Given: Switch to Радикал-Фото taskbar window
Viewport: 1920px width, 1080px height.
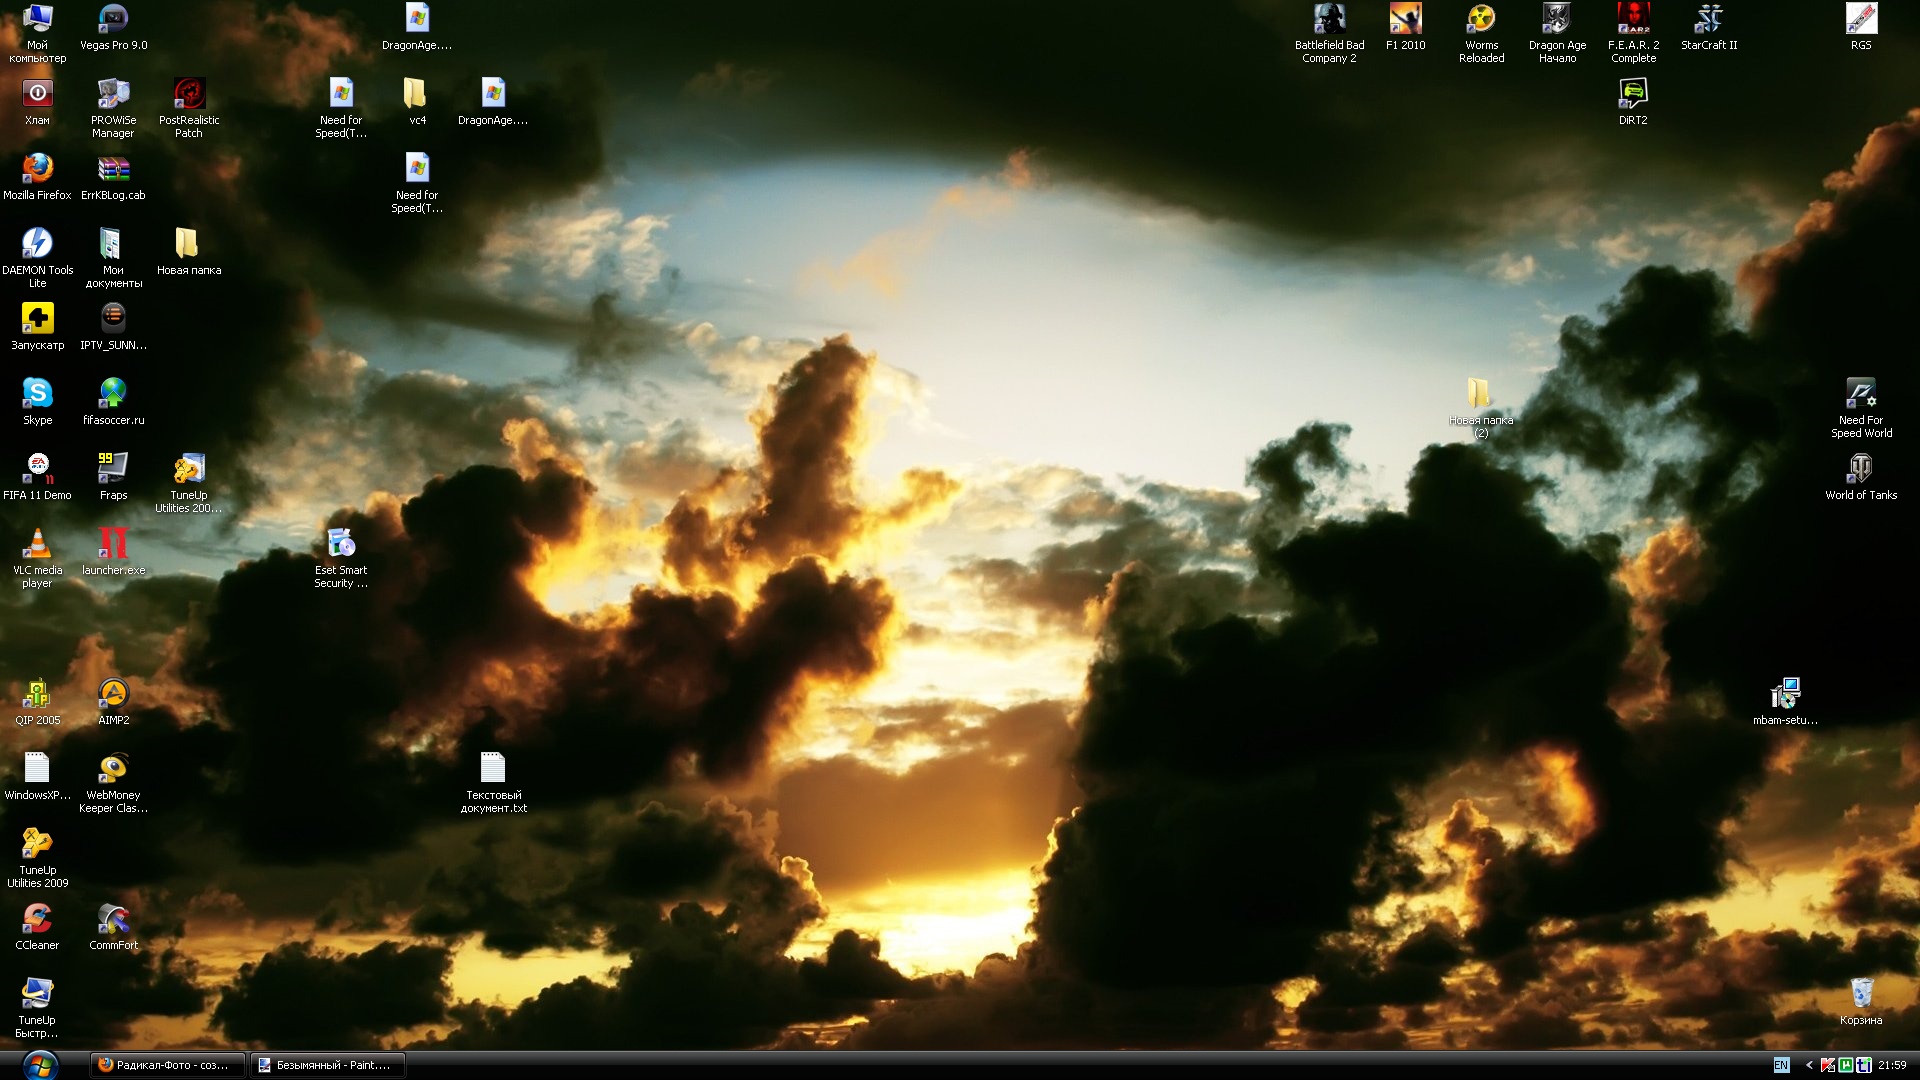Looking at the screenshot, I should [x=167, y=1065].
